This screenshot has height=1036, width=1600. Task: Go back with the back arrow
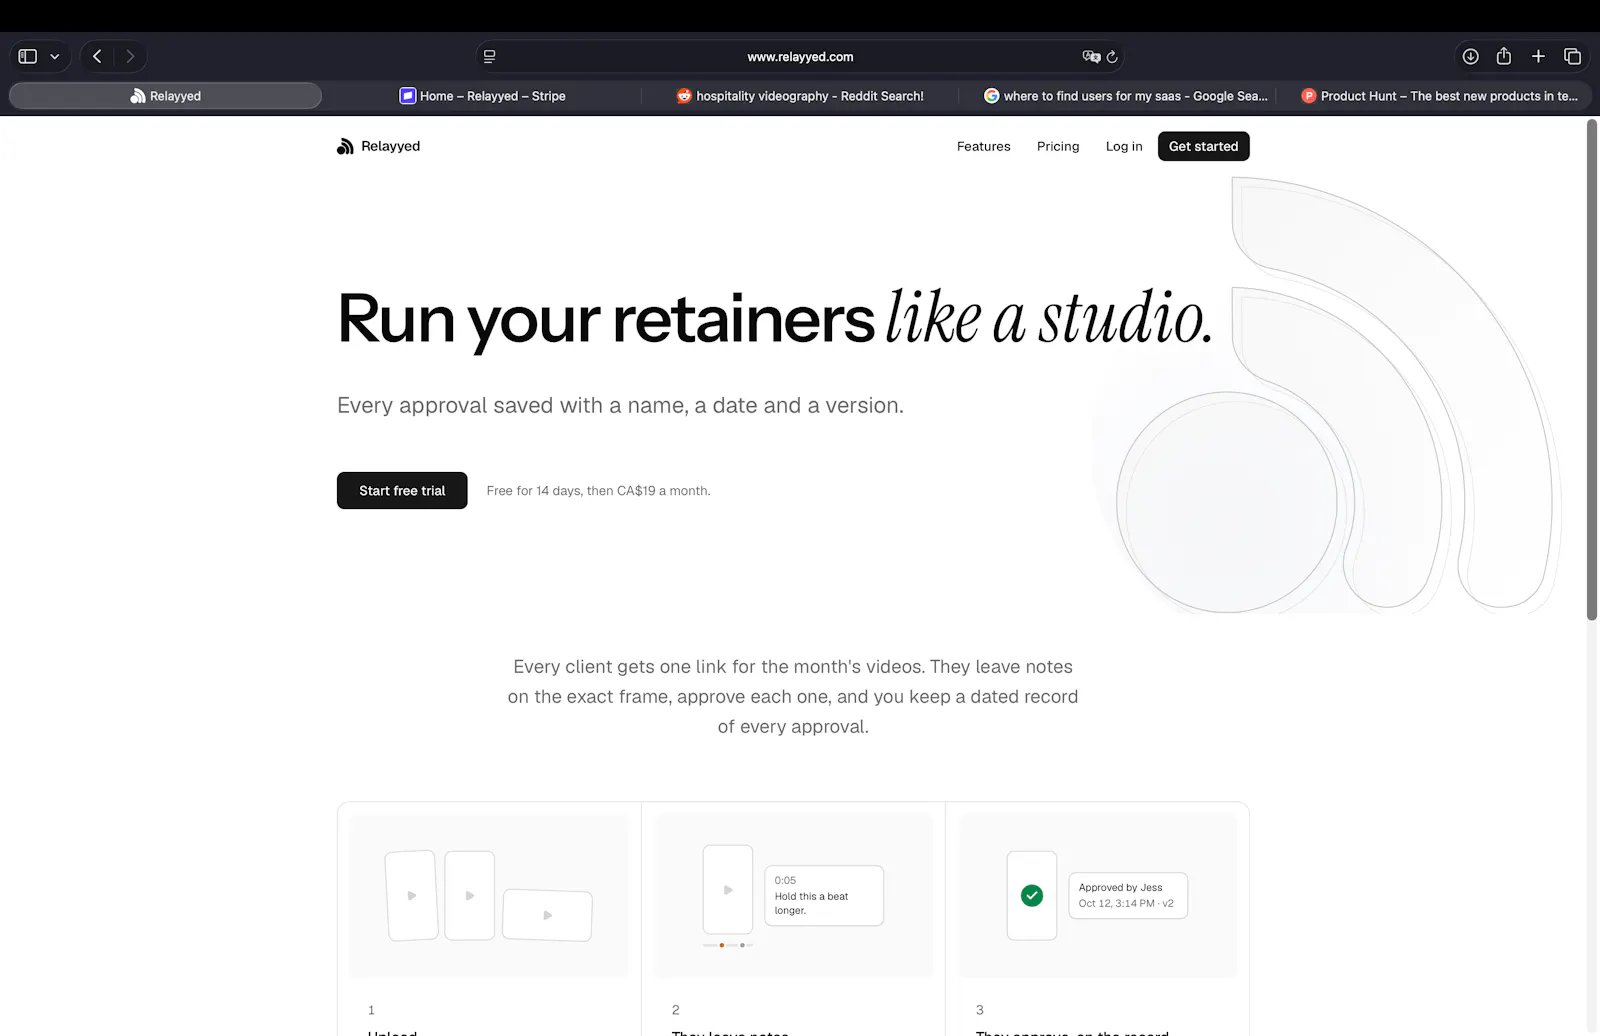click(97, 57)
